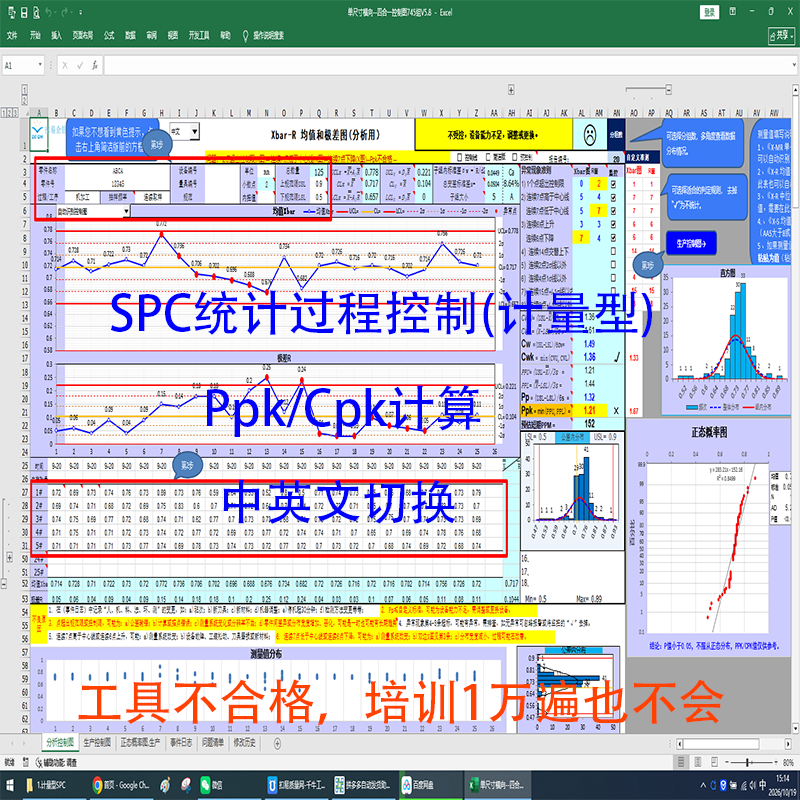
Task: Switch to Page Layout view icon
Action: click(x=698, y=762)
